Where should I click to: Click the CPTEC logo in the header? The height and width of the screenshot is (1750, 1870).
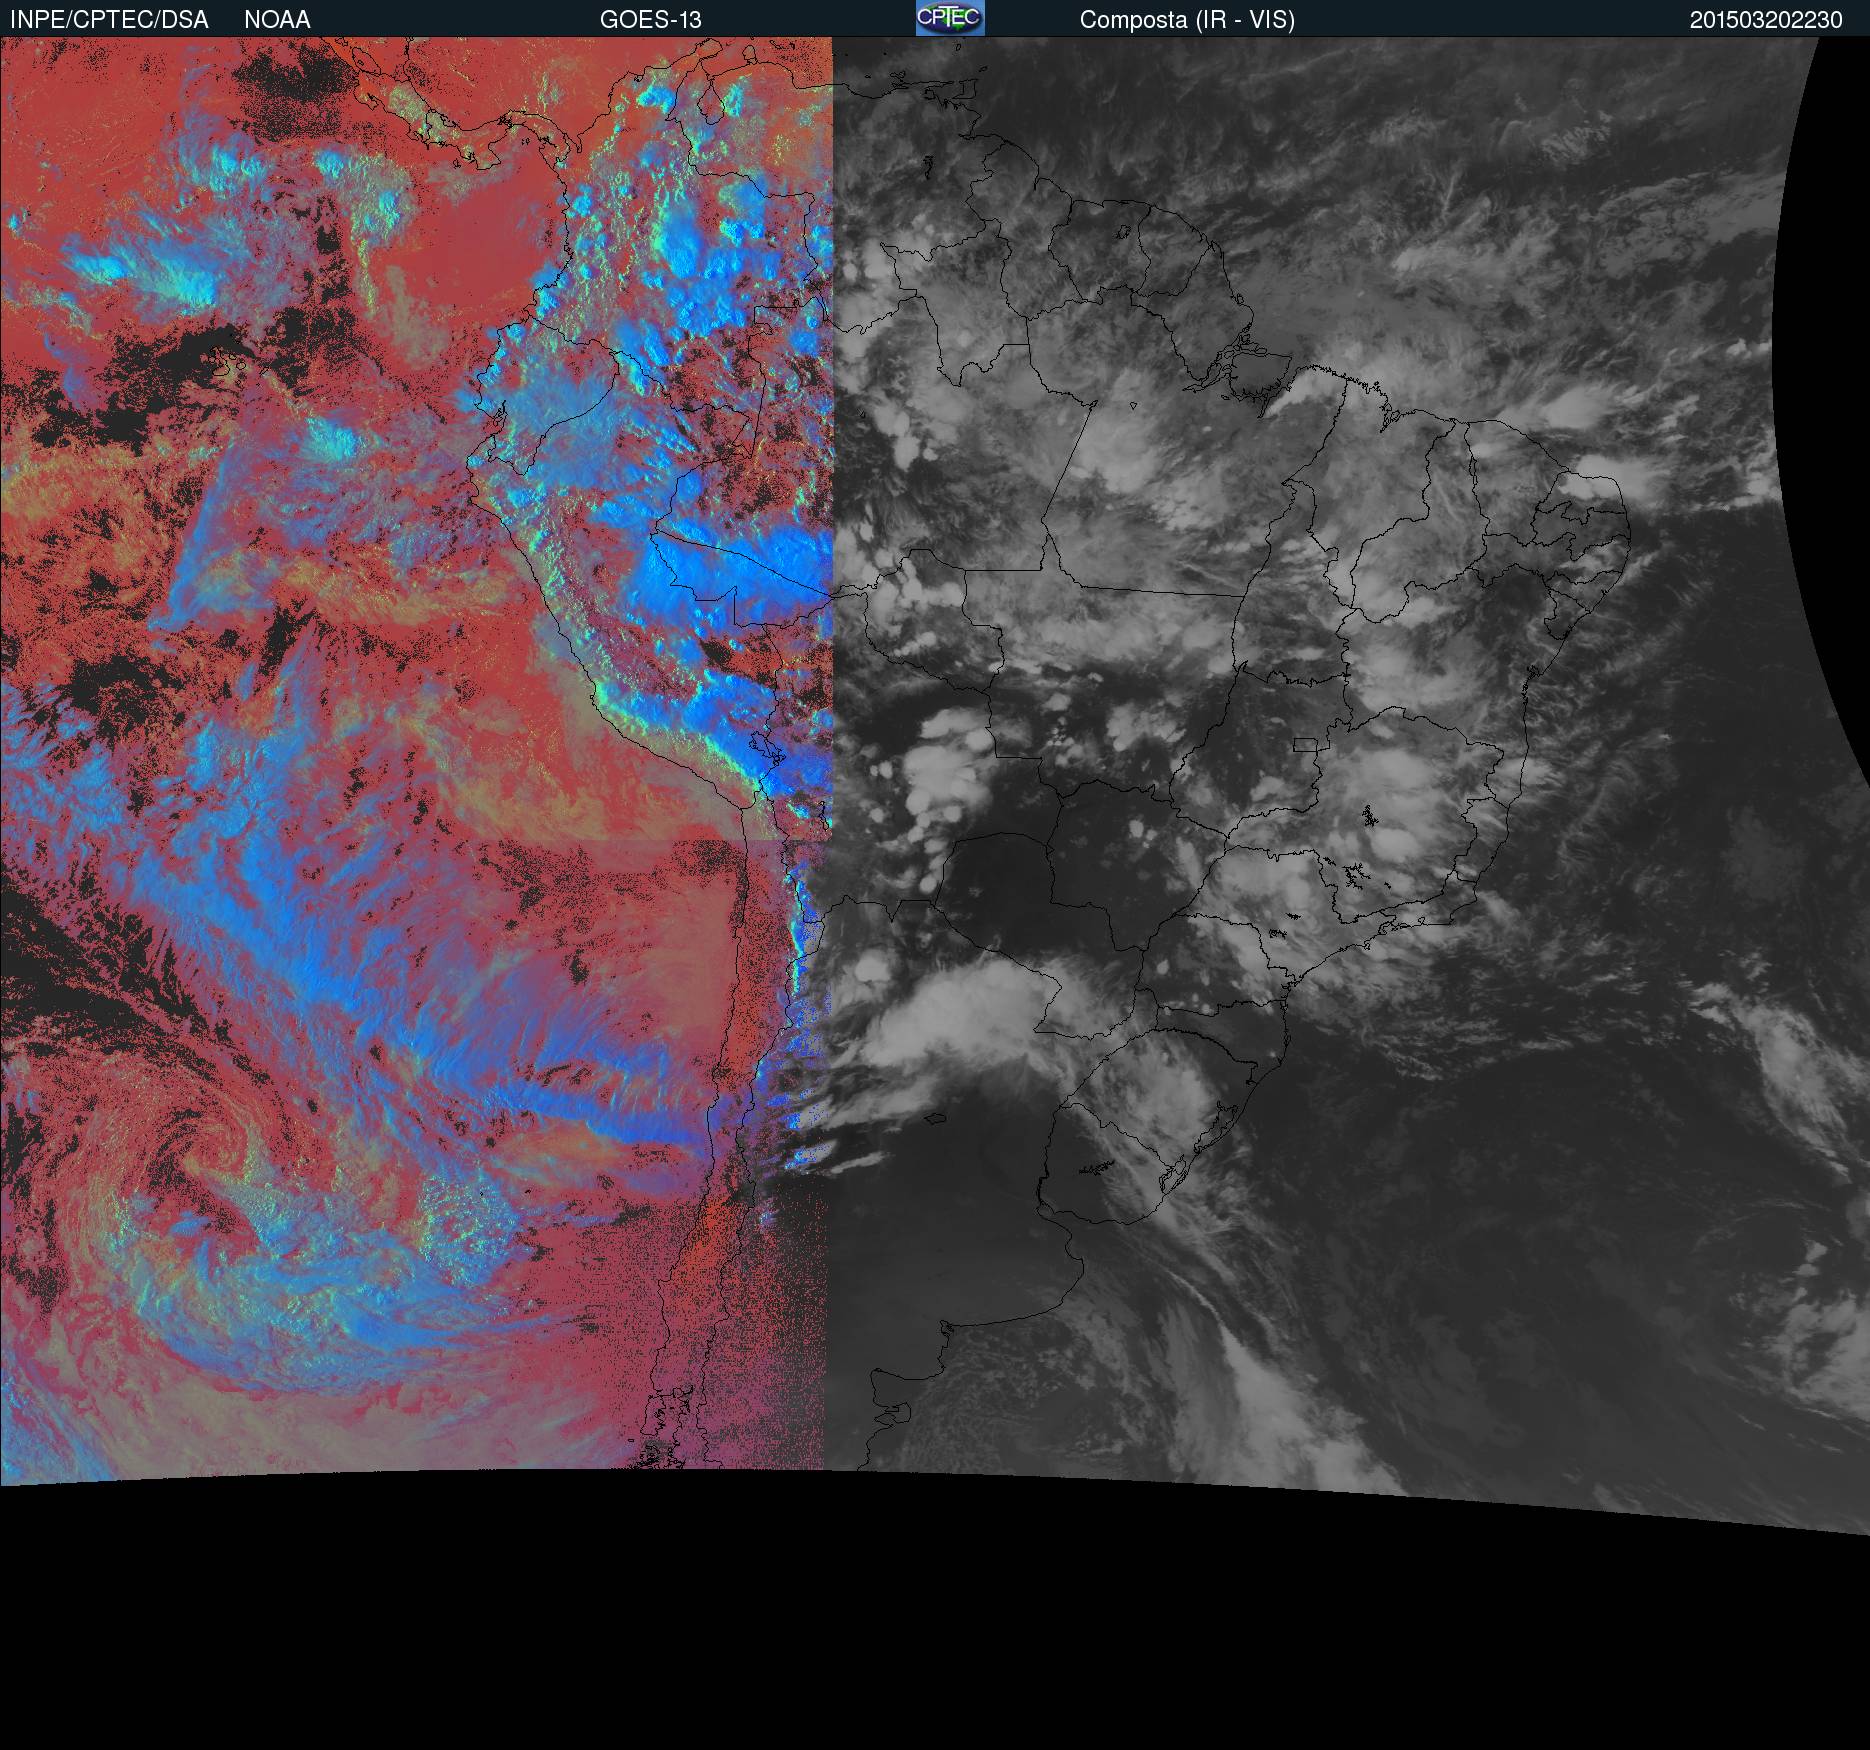[950, 18]
